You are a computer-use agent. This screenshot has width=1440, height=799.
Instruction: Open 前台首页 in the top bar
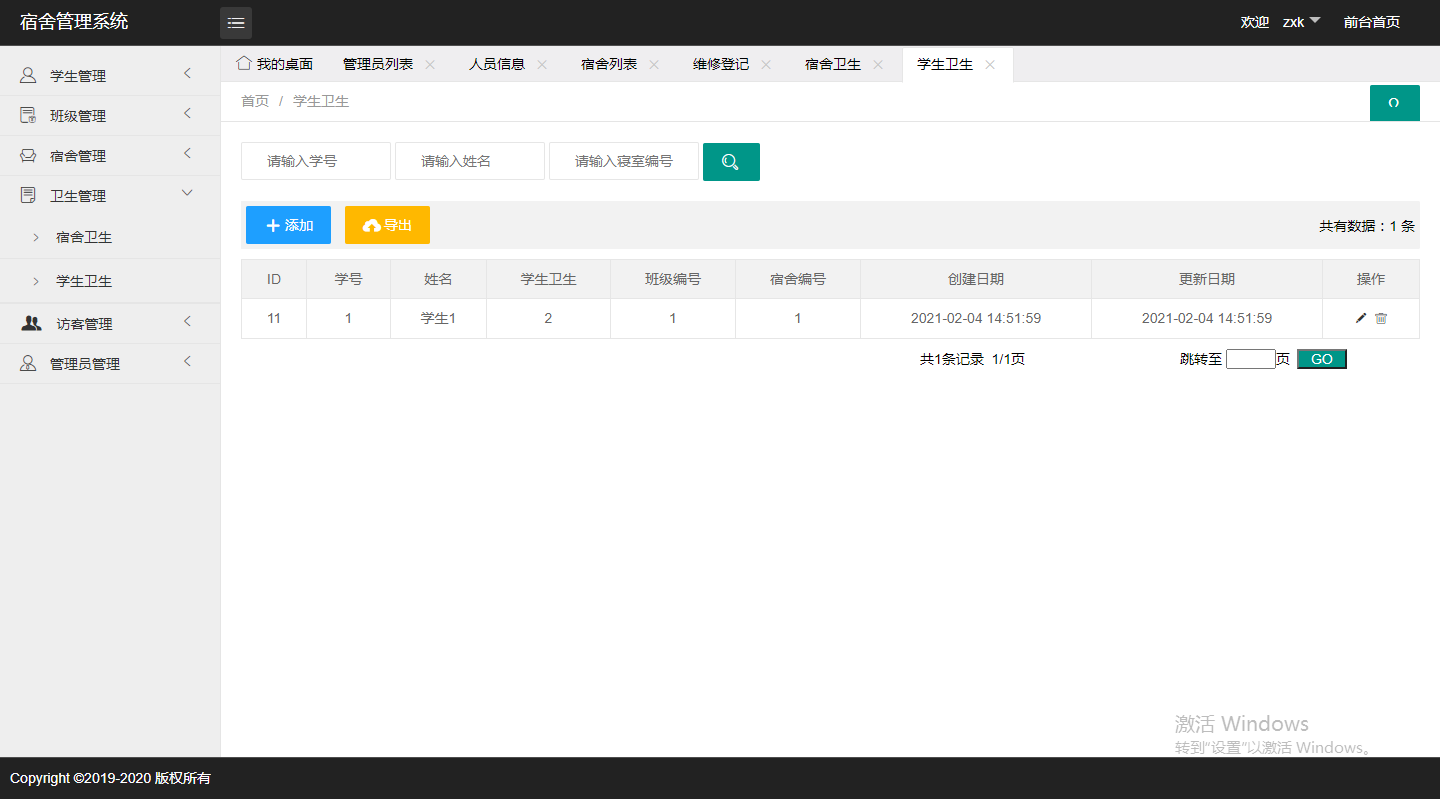(x=1371, y=21)
